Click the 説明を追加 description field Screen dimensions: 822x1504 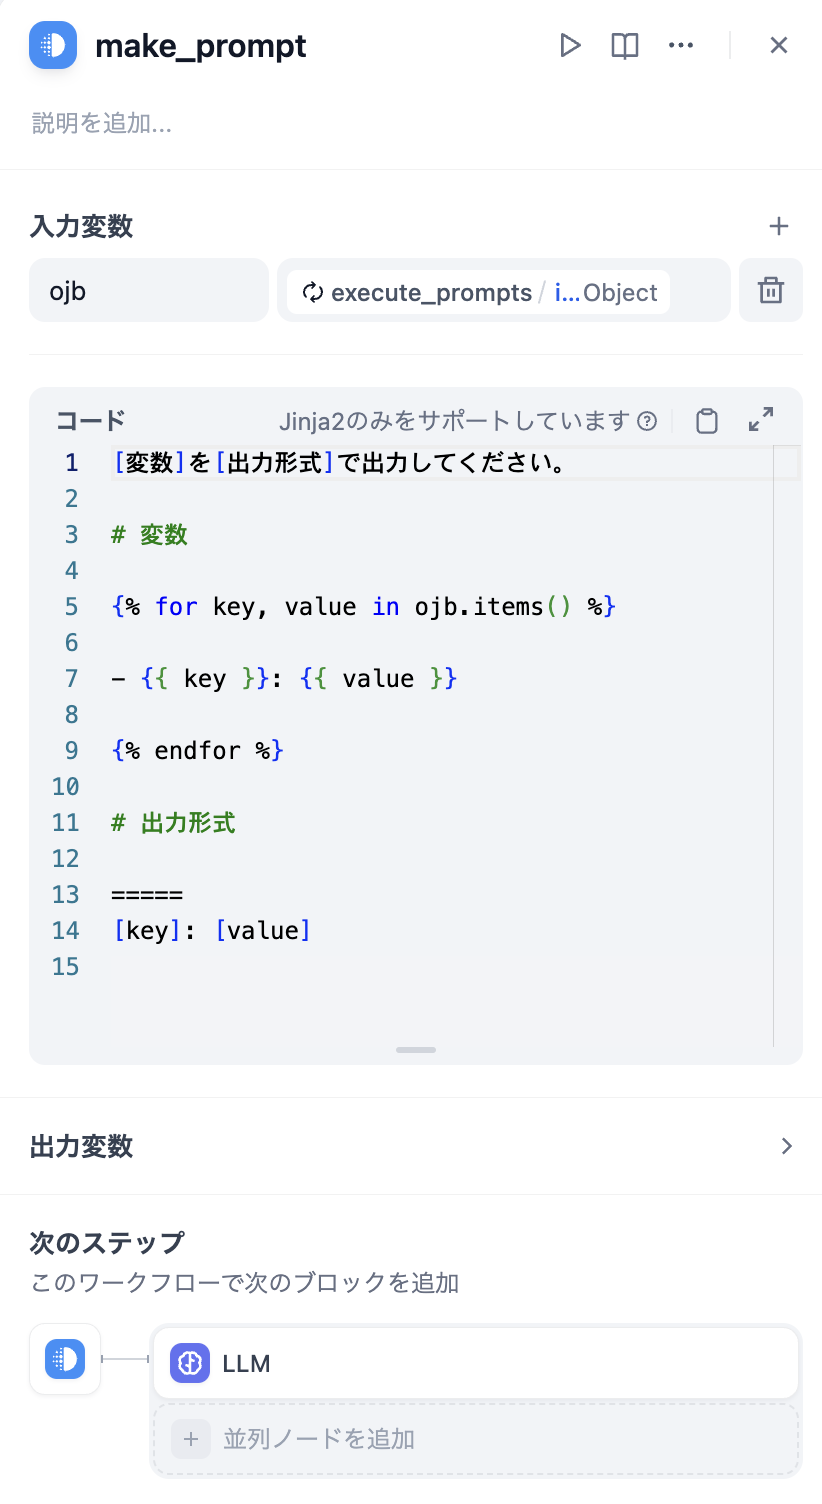pos(102,123)
